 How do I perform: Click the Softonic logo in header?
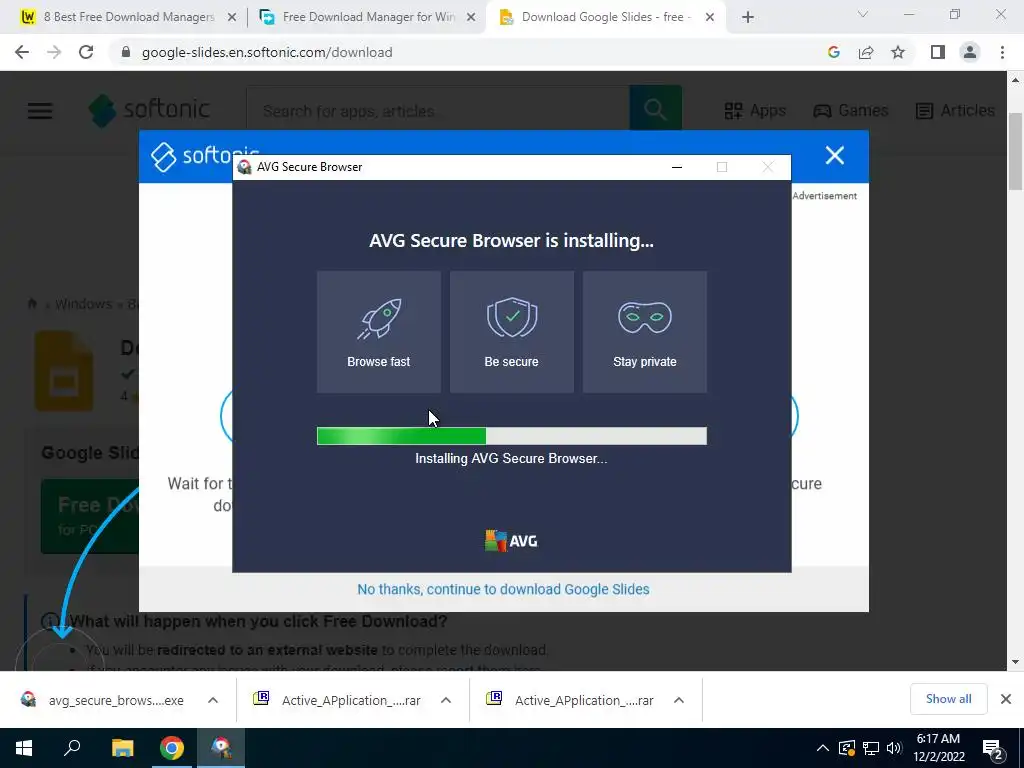pyautogui.click(x=150, y=109)
